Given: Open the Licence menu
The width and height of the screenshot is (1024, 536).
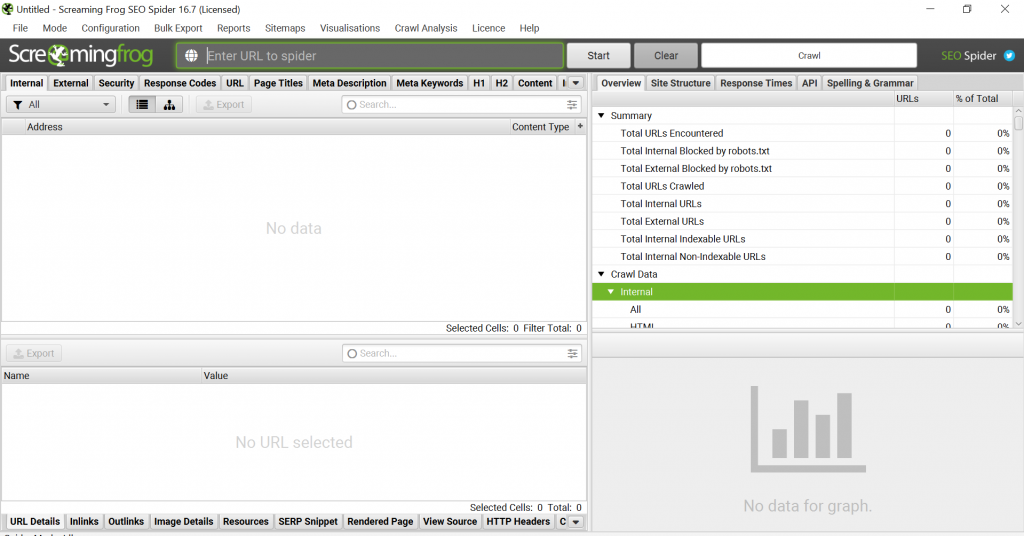Looking at the screenshot, I should 488,28.
